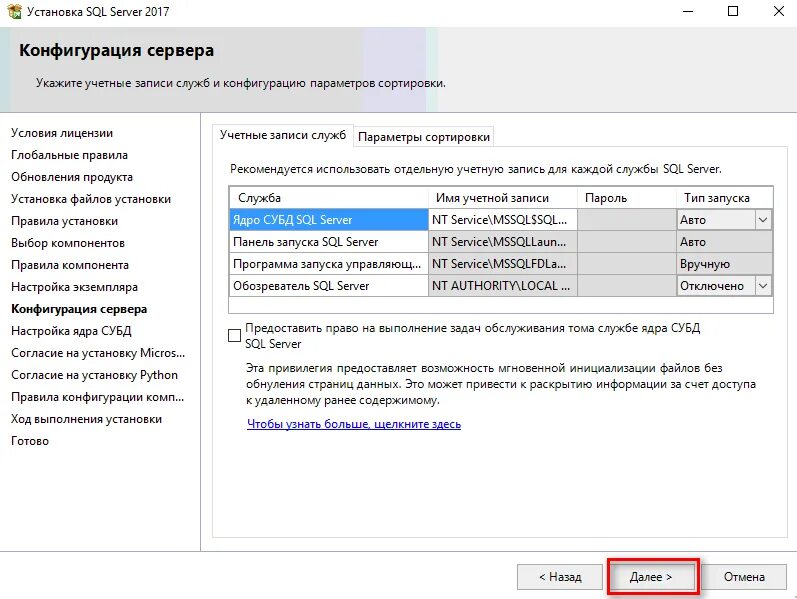Cancel setup with Отмена button

(x=744, y=577)
